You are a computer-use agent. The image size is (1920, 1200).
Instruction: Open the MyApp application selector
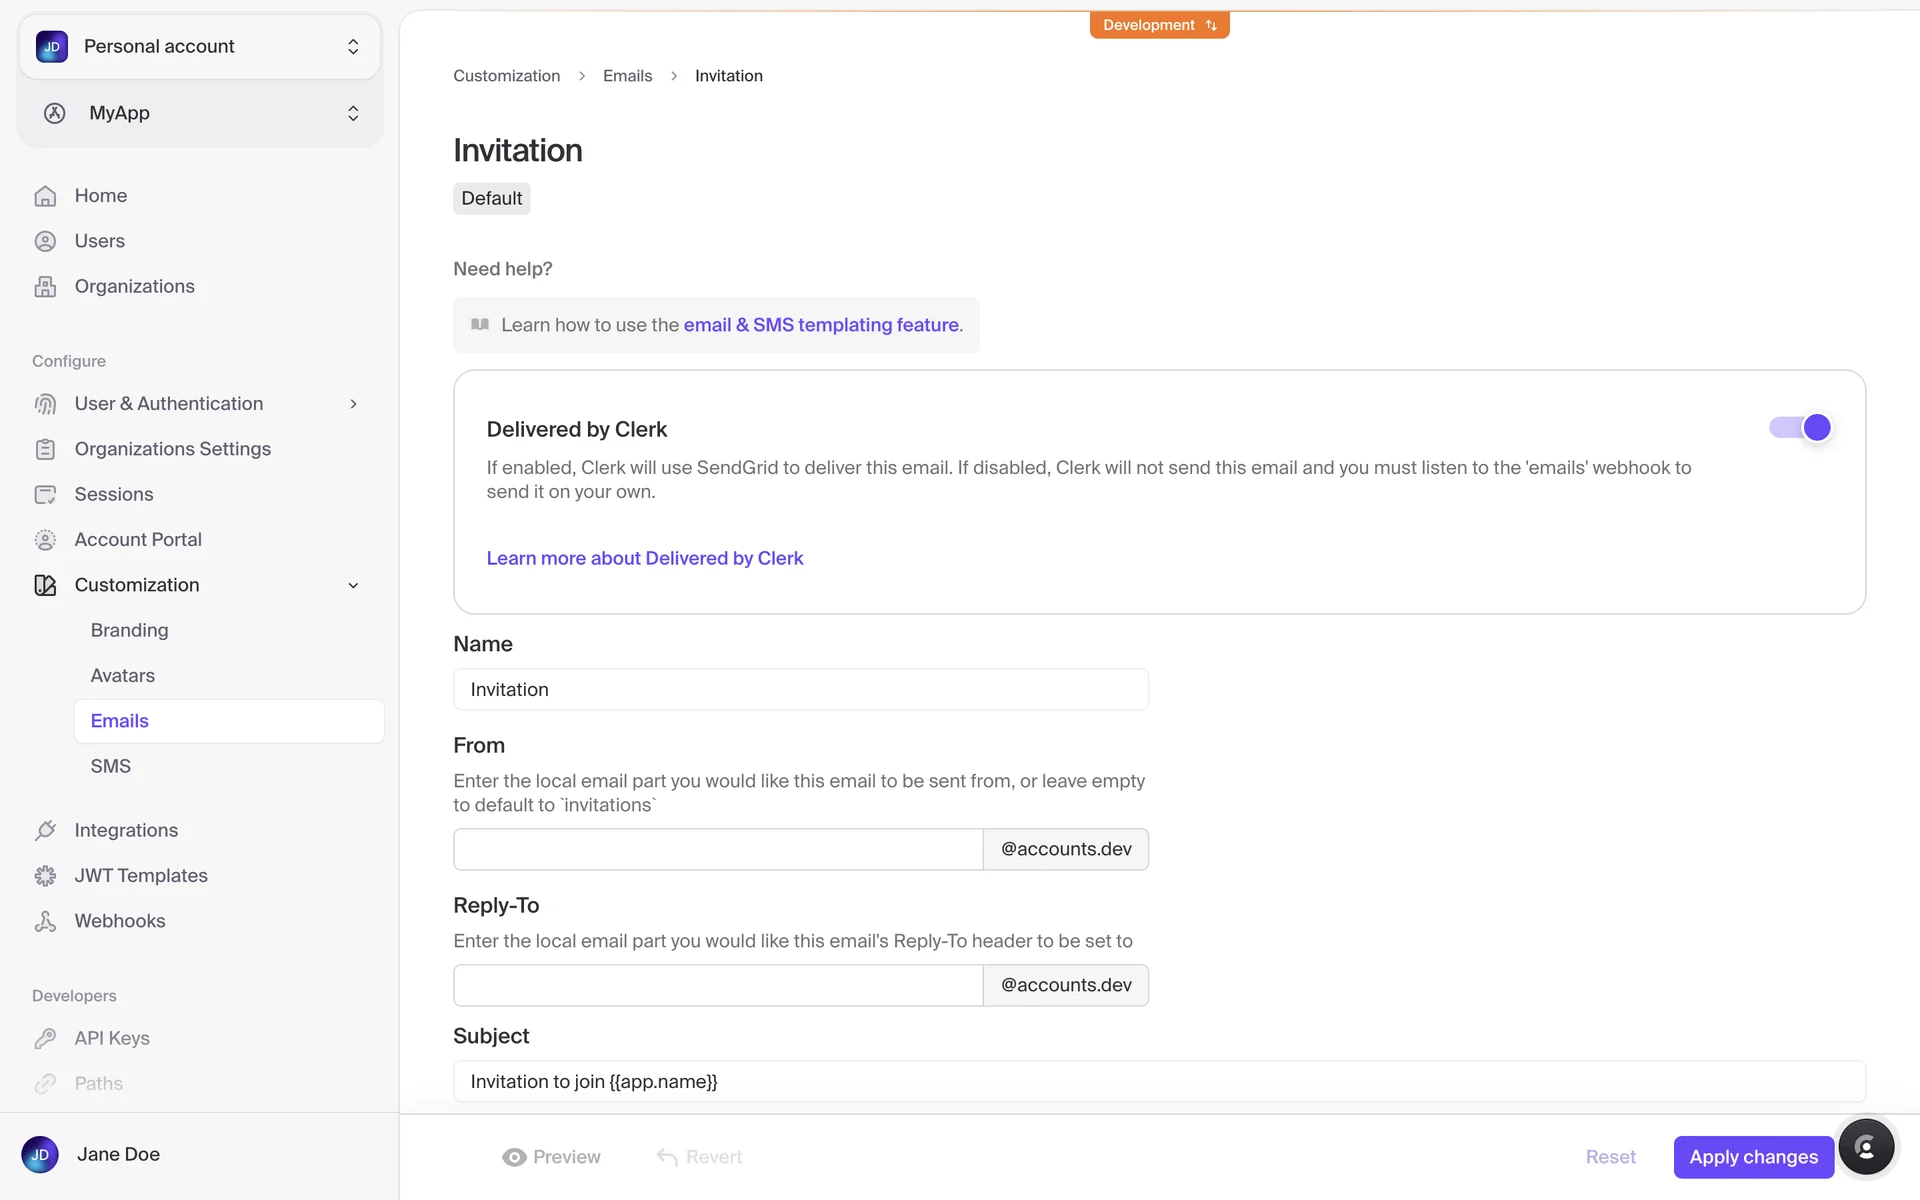tap(200, 113)
